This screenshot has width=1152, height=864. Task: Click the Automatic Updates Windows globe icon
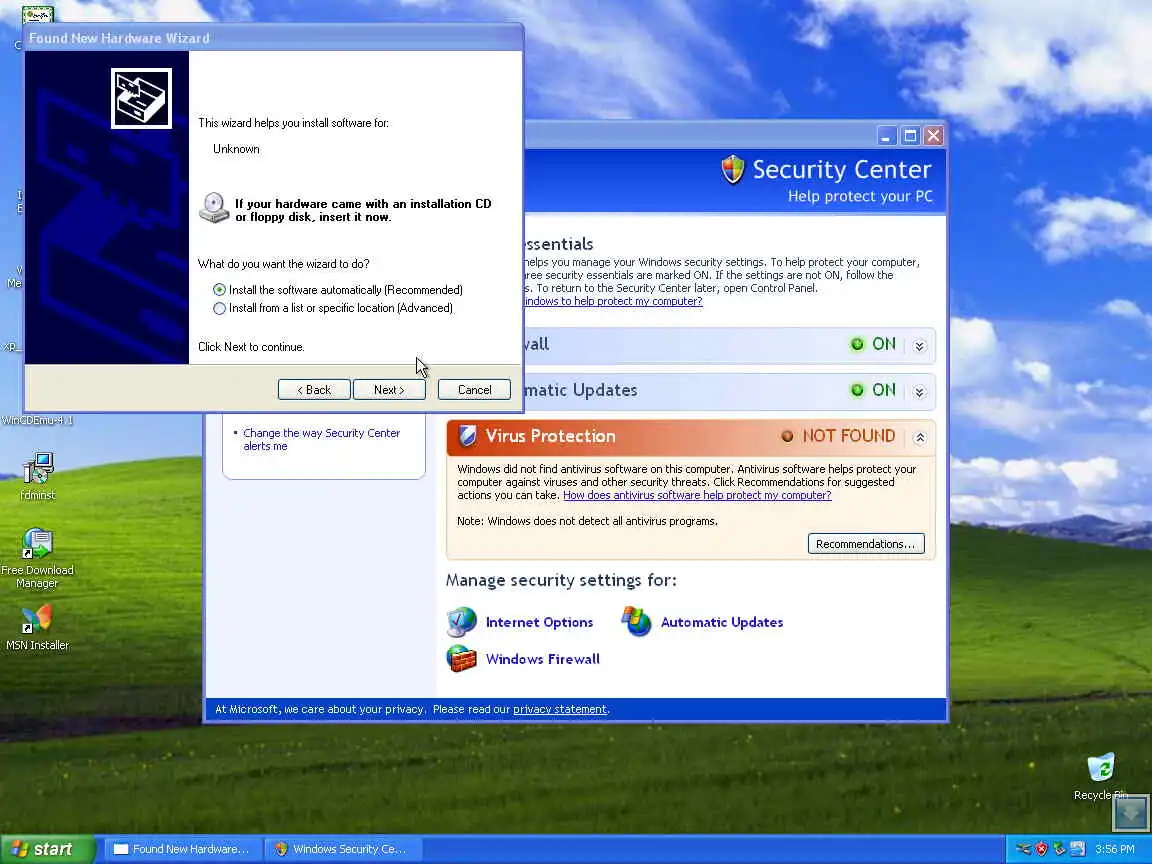click(x=636, y=622)
